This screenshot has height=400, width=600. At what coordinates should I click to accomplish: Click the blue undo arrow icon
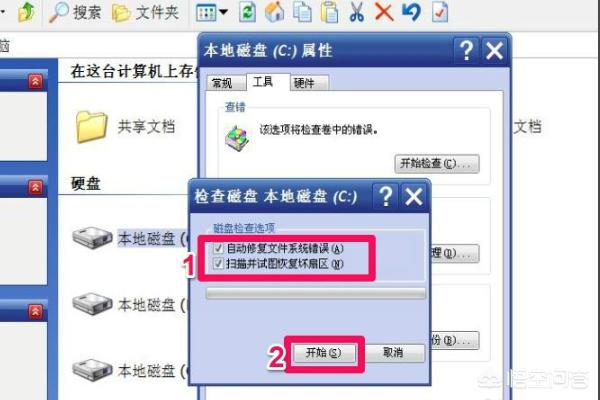pos(411,11)
